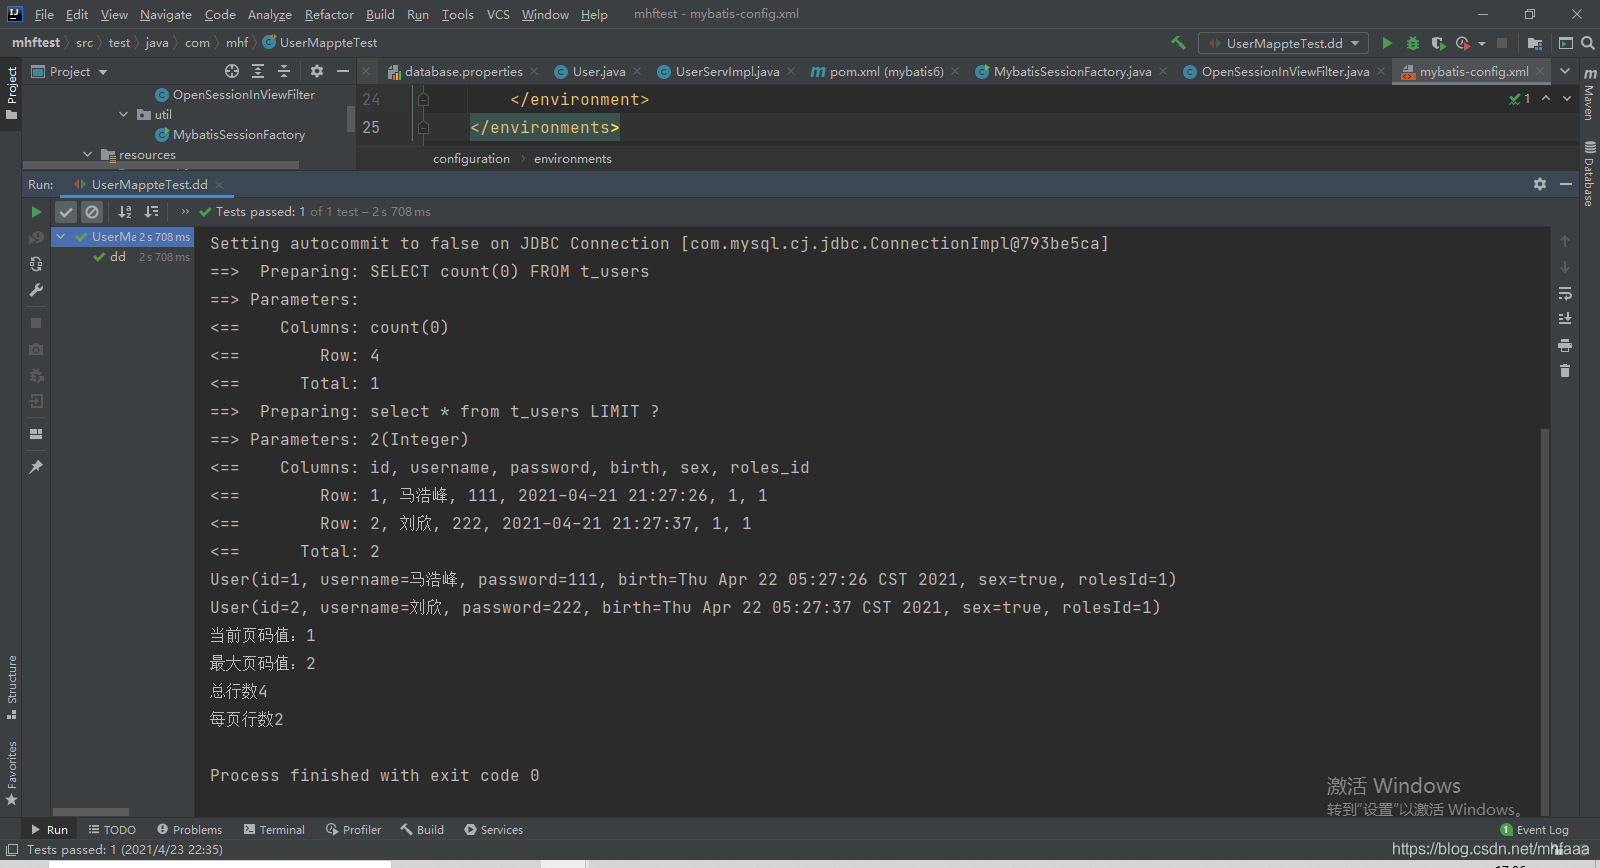Screen dimensions: 1600x868
Task: Select OpenSessionInViewFilter in Project tree
Action: [x=243, y=95]
